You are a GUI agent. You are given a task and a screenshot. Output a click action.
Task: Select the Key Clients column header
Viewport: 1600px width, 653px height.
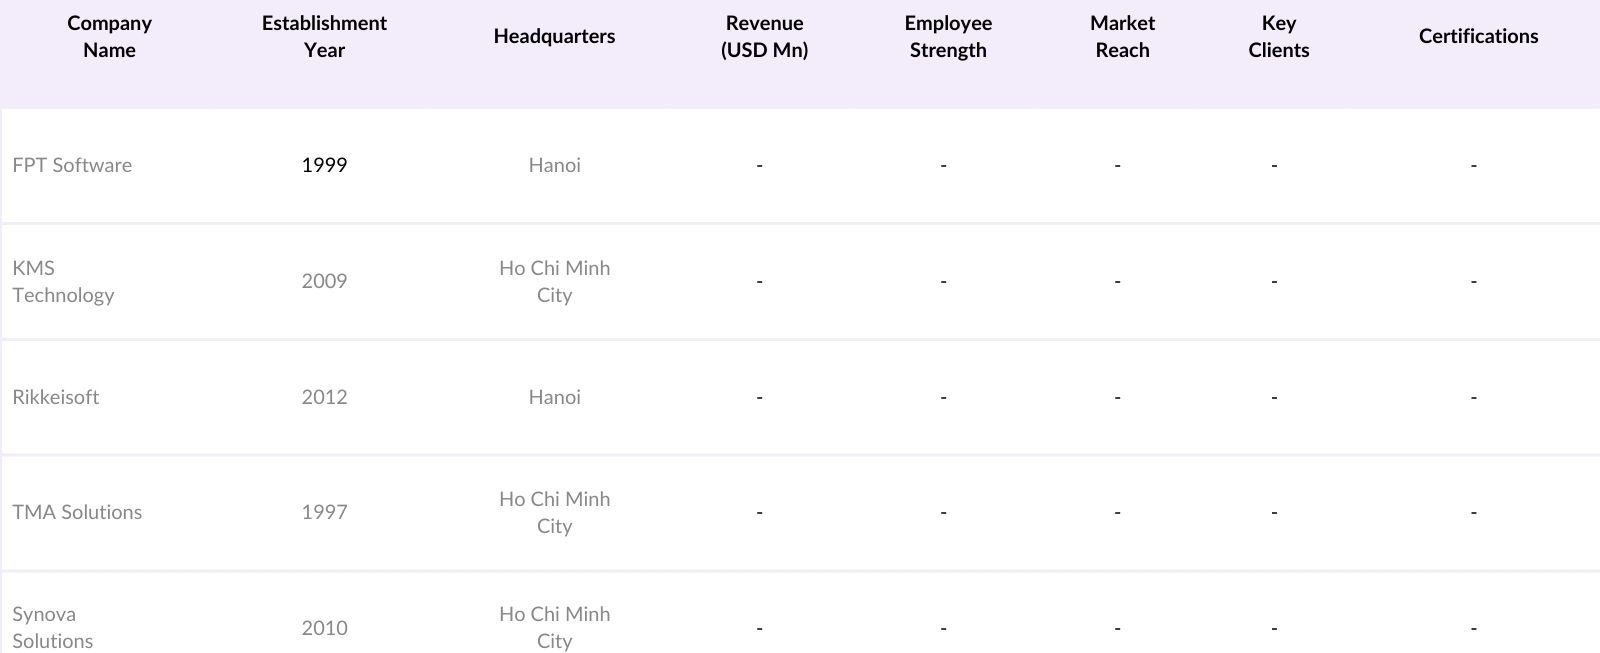(1278, 37)
